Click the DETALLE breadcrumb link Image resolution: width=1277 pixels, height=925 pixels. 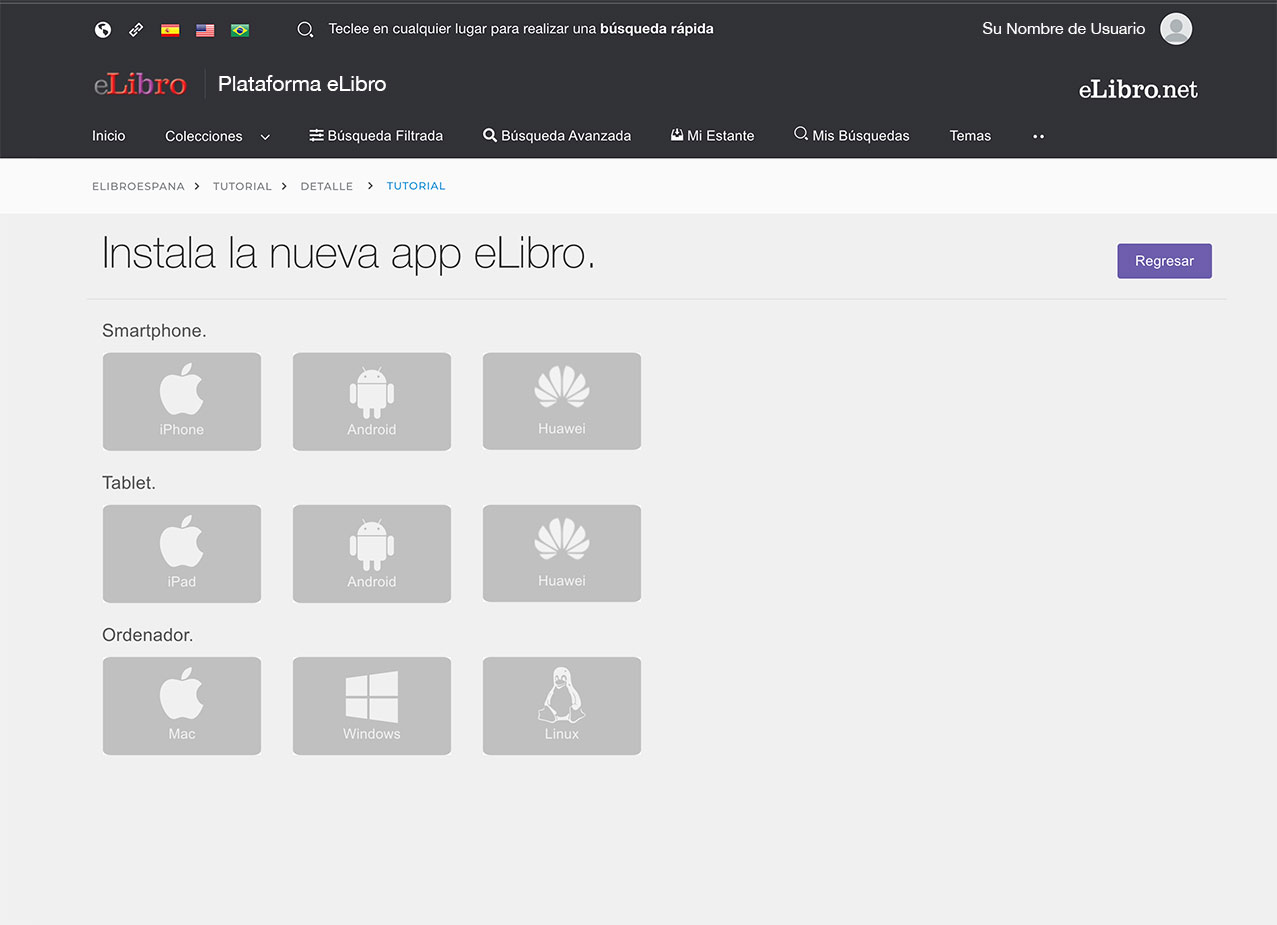[327, 186]
